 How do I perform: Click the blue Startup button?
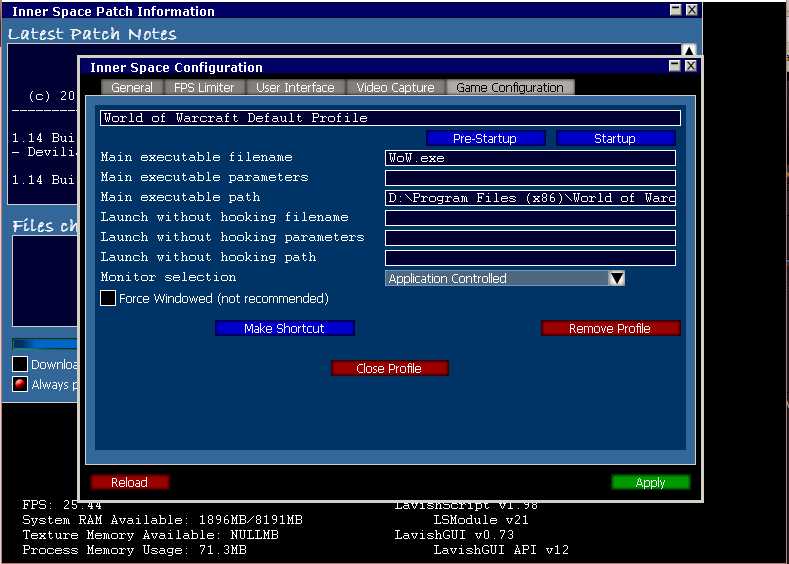pyautogui.click(x=615, y=138)
